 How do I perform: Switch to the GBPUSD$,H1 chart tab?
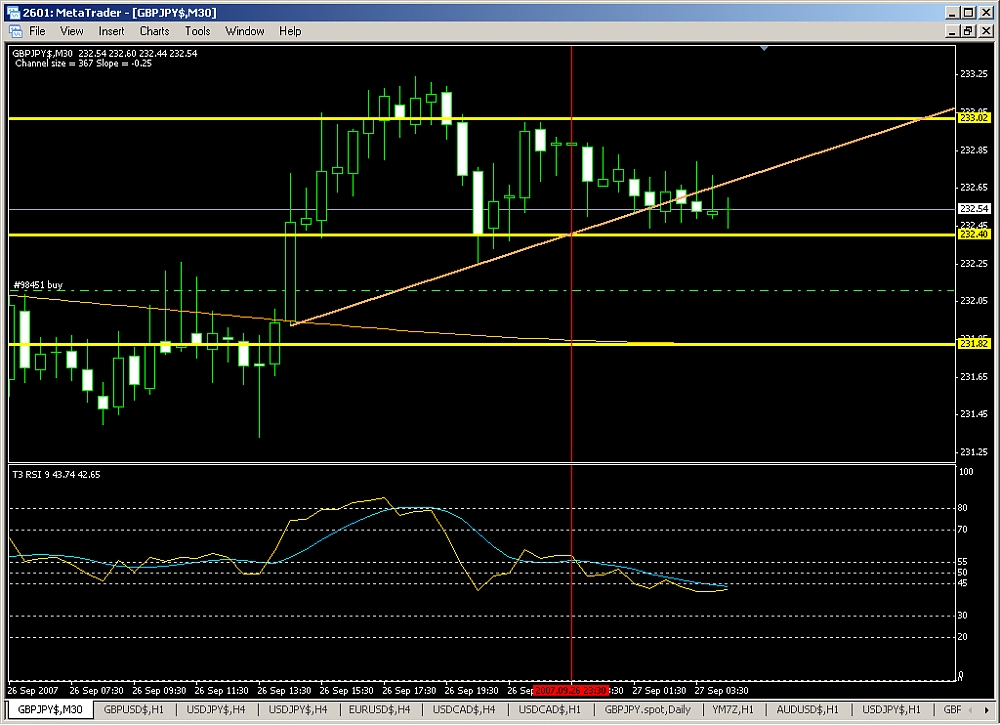click(135, 709)
